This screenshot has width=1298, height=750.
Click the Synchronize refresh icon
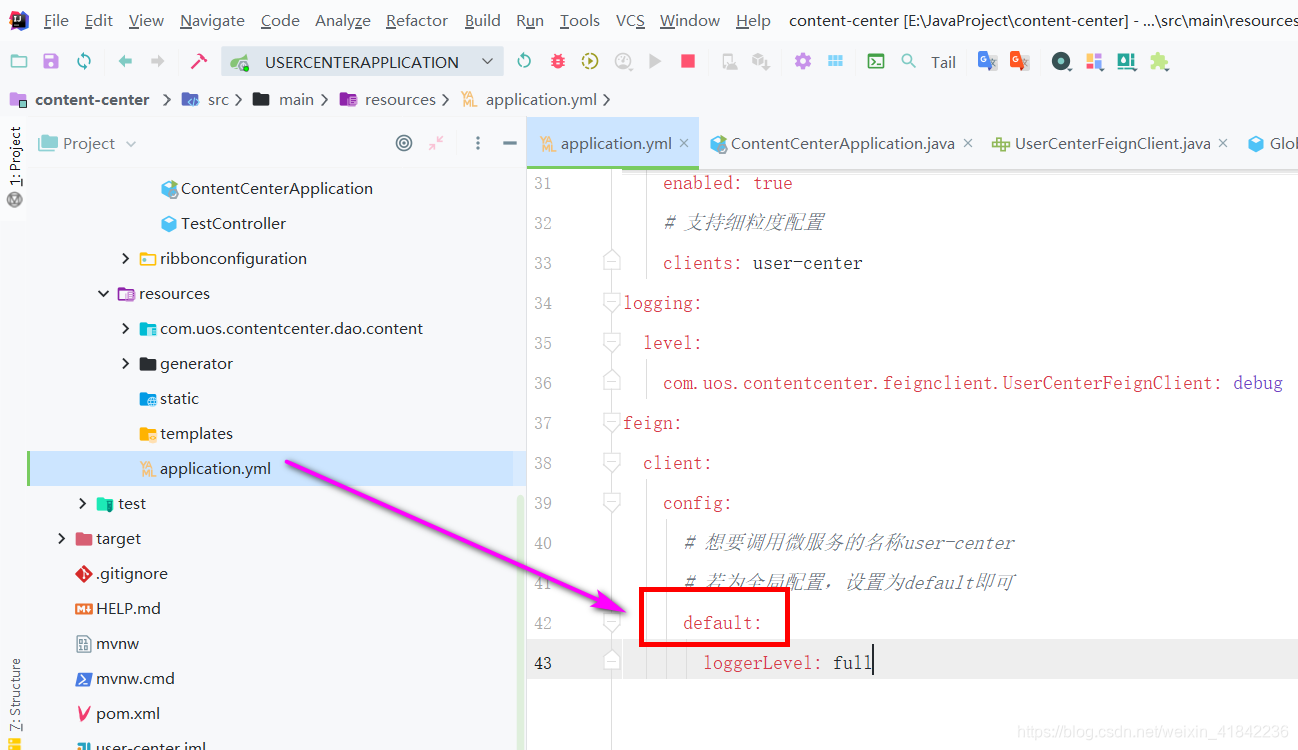point(84,61)
